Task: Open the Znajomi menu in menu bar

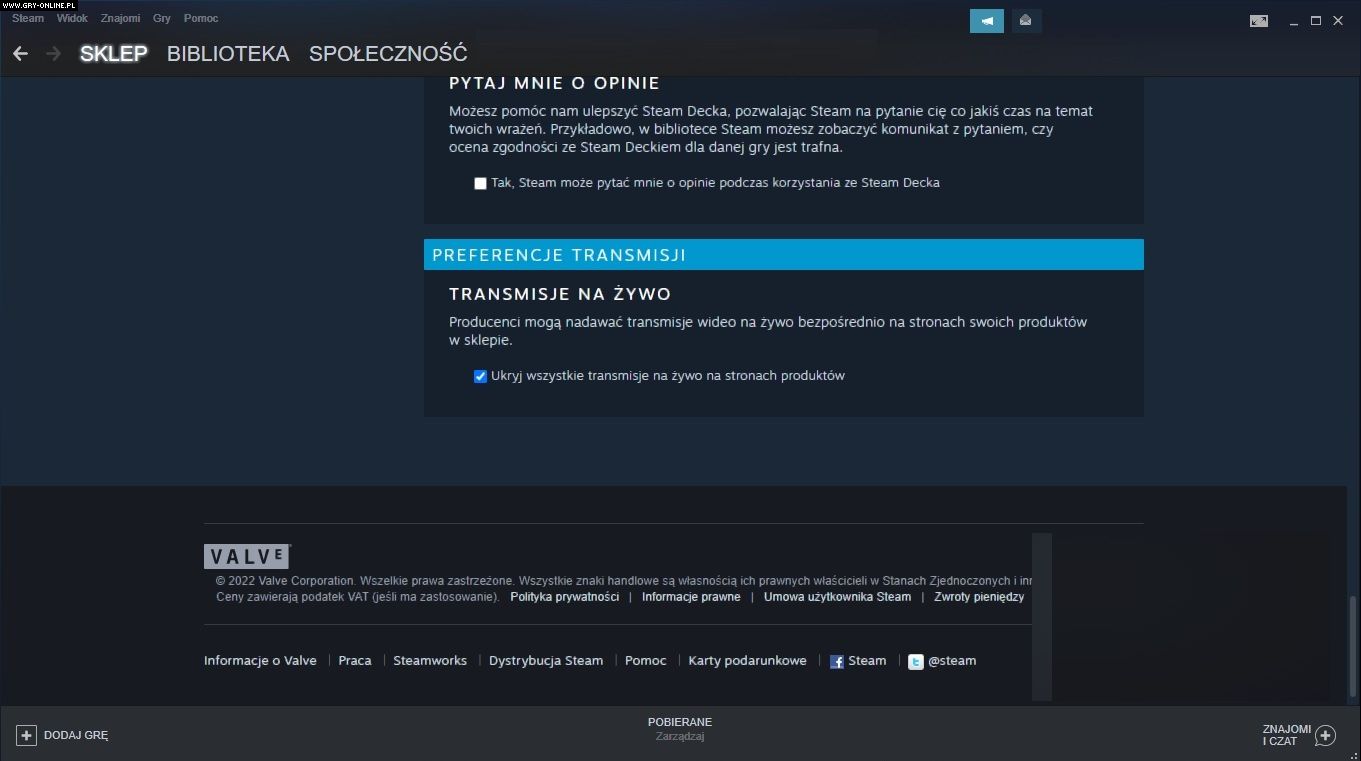Action: (x=120, y=18)
